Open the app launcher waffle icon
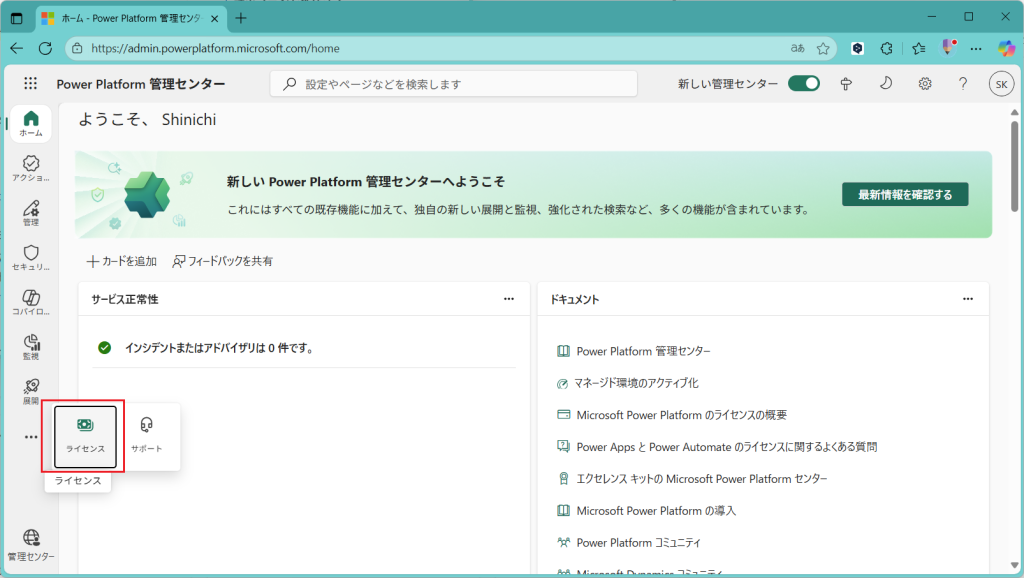The width and height of the screenshot is (1024, 578). [30, 84]
